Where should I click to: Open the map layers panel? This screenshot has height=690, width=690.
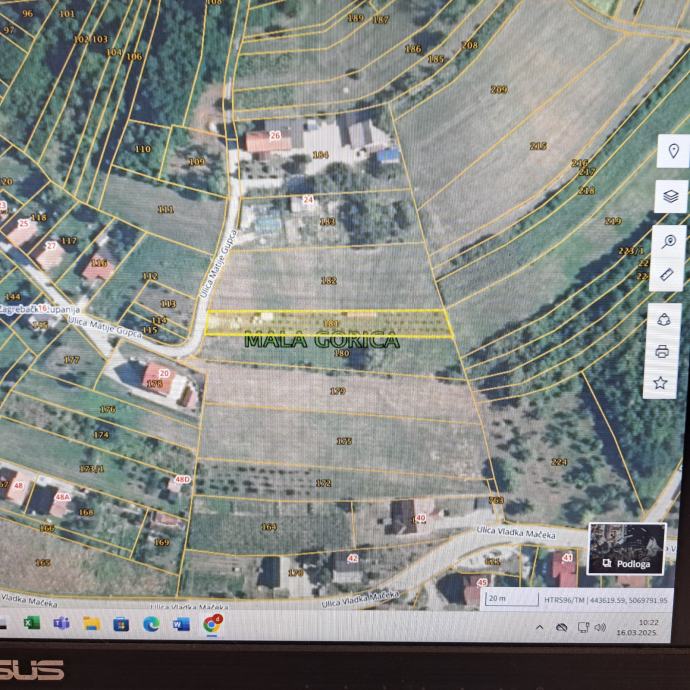(x=671, y=196)
